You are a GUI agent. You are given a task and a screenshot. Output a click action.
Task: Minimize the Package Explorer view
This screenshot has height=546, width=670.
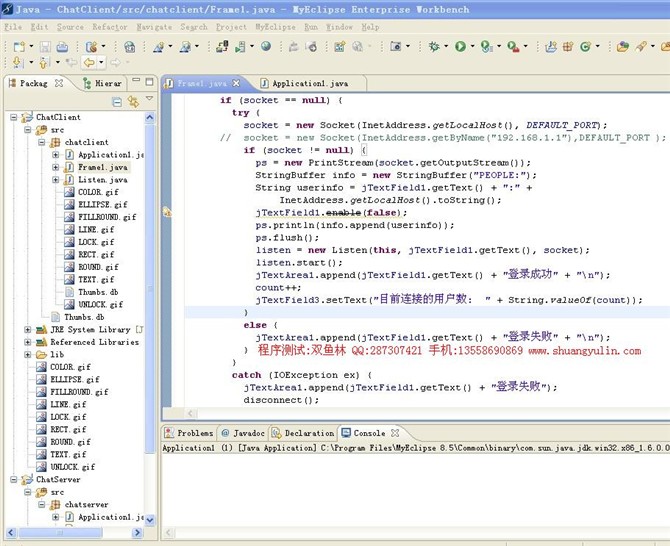pos(136,80)
